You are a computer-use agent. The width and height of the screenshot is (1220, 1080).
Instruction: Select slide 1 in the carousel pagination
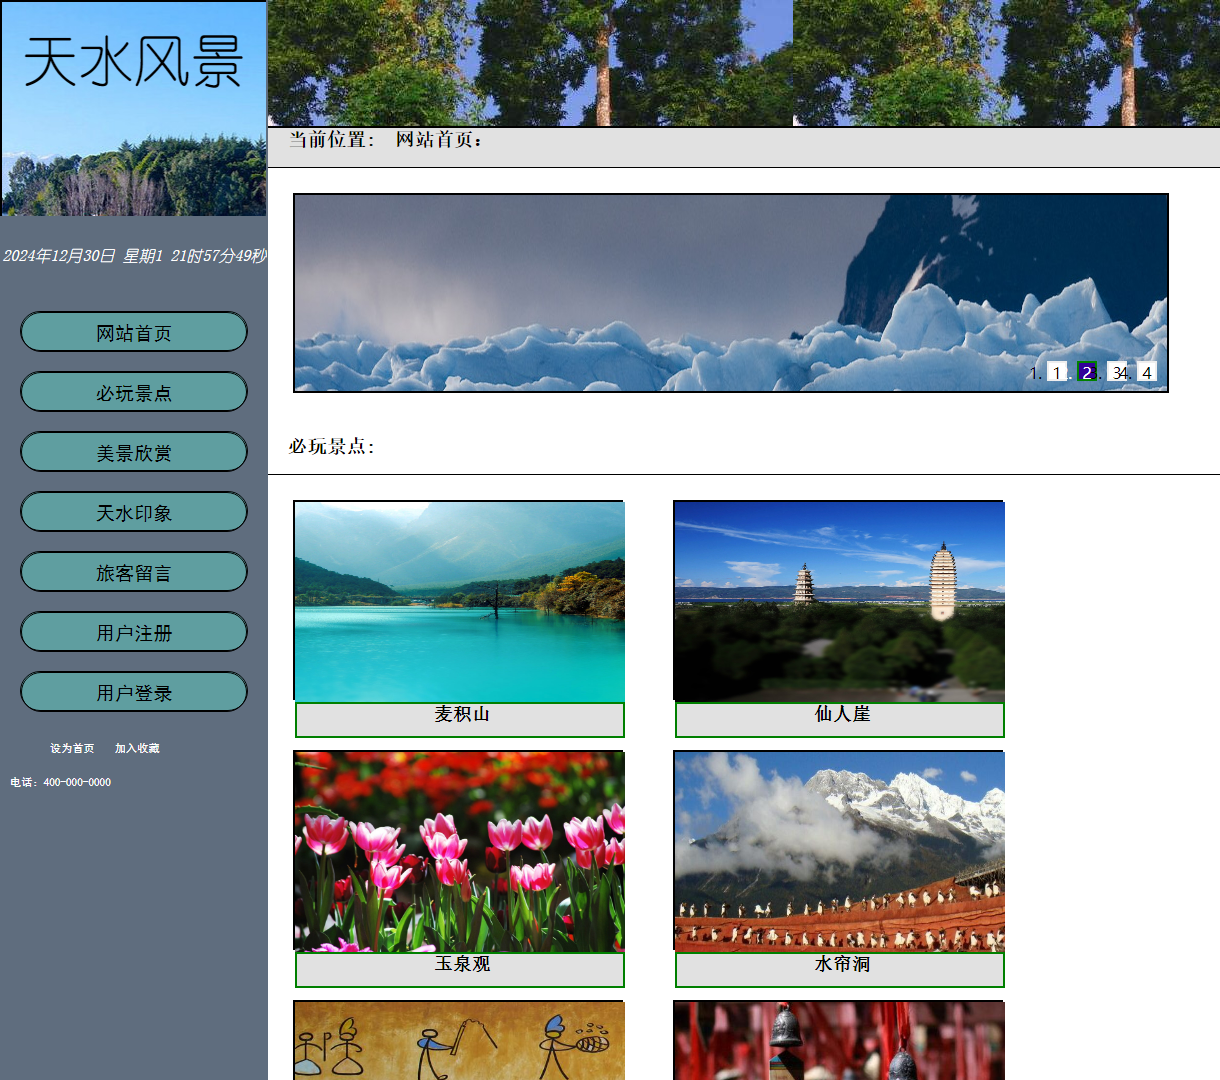coord(1057,372)
